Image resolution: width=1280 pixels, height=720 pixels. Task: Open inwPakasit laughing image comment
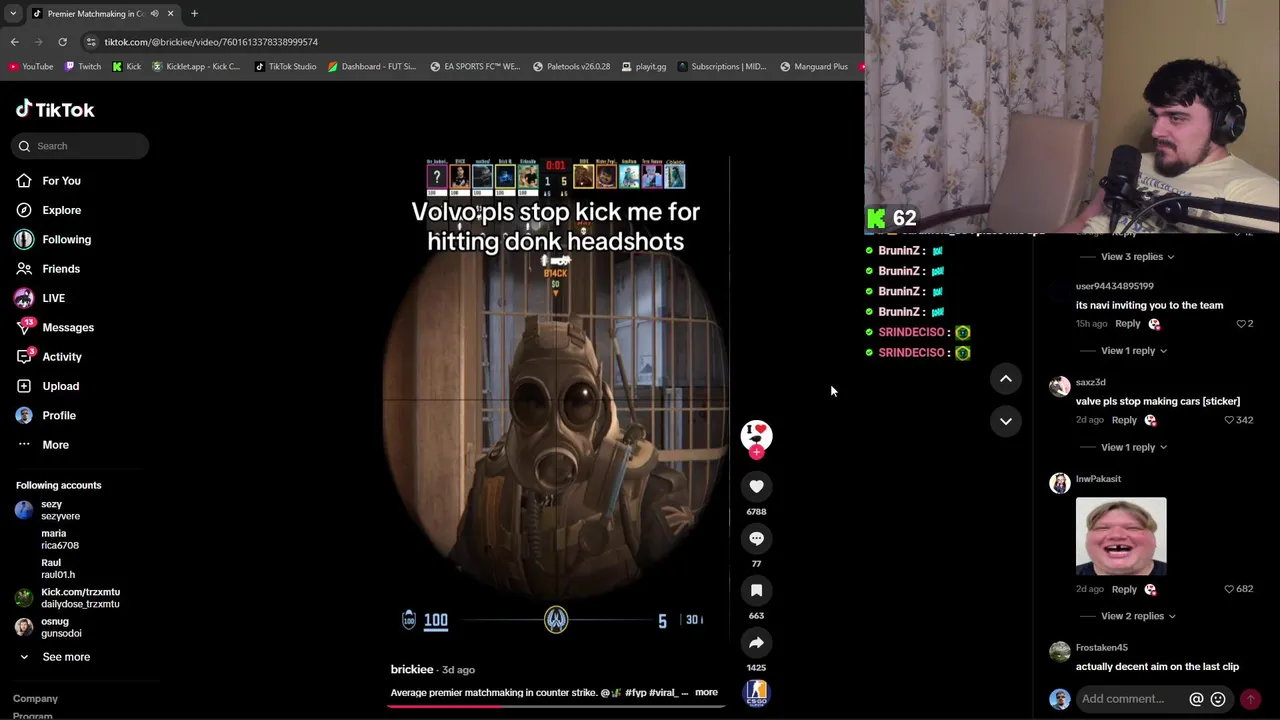tap(1121, 536)
